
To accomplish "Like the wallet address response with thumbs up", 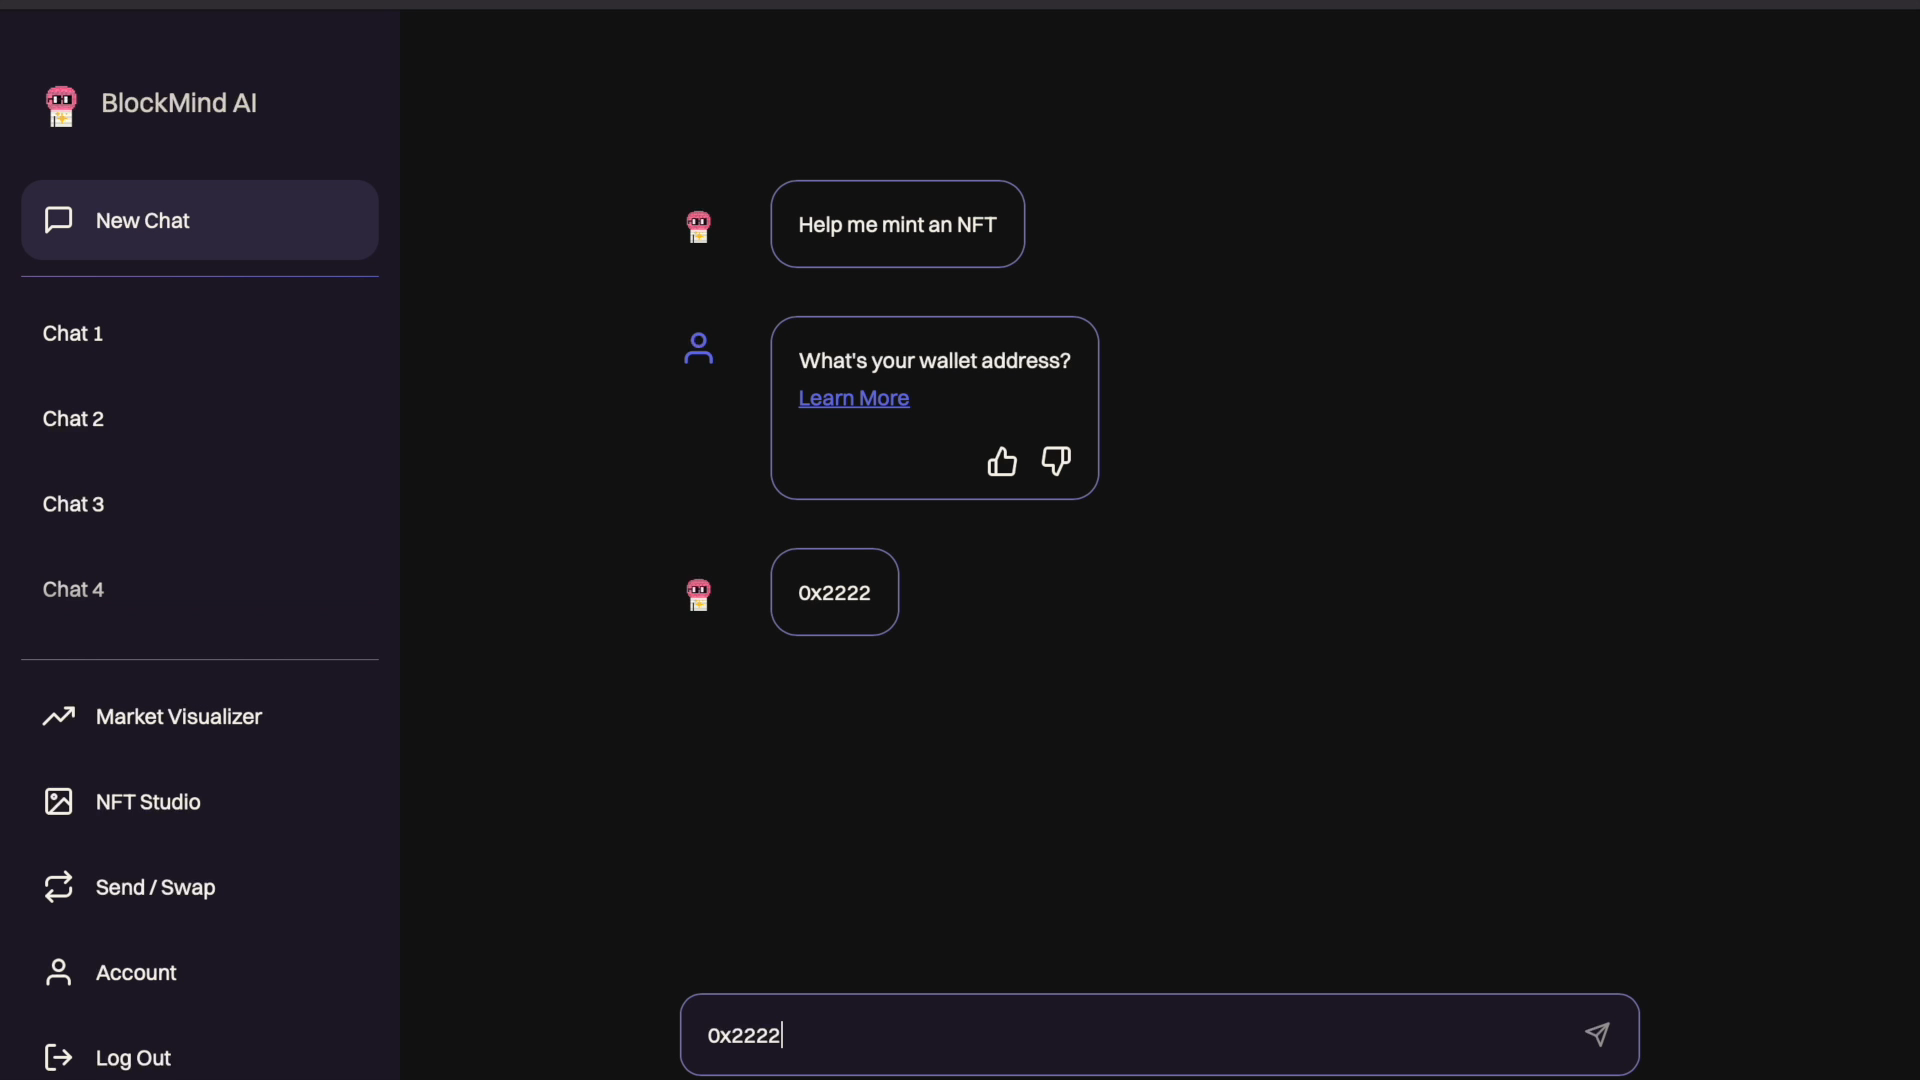I will click(x=1002, y=461).
